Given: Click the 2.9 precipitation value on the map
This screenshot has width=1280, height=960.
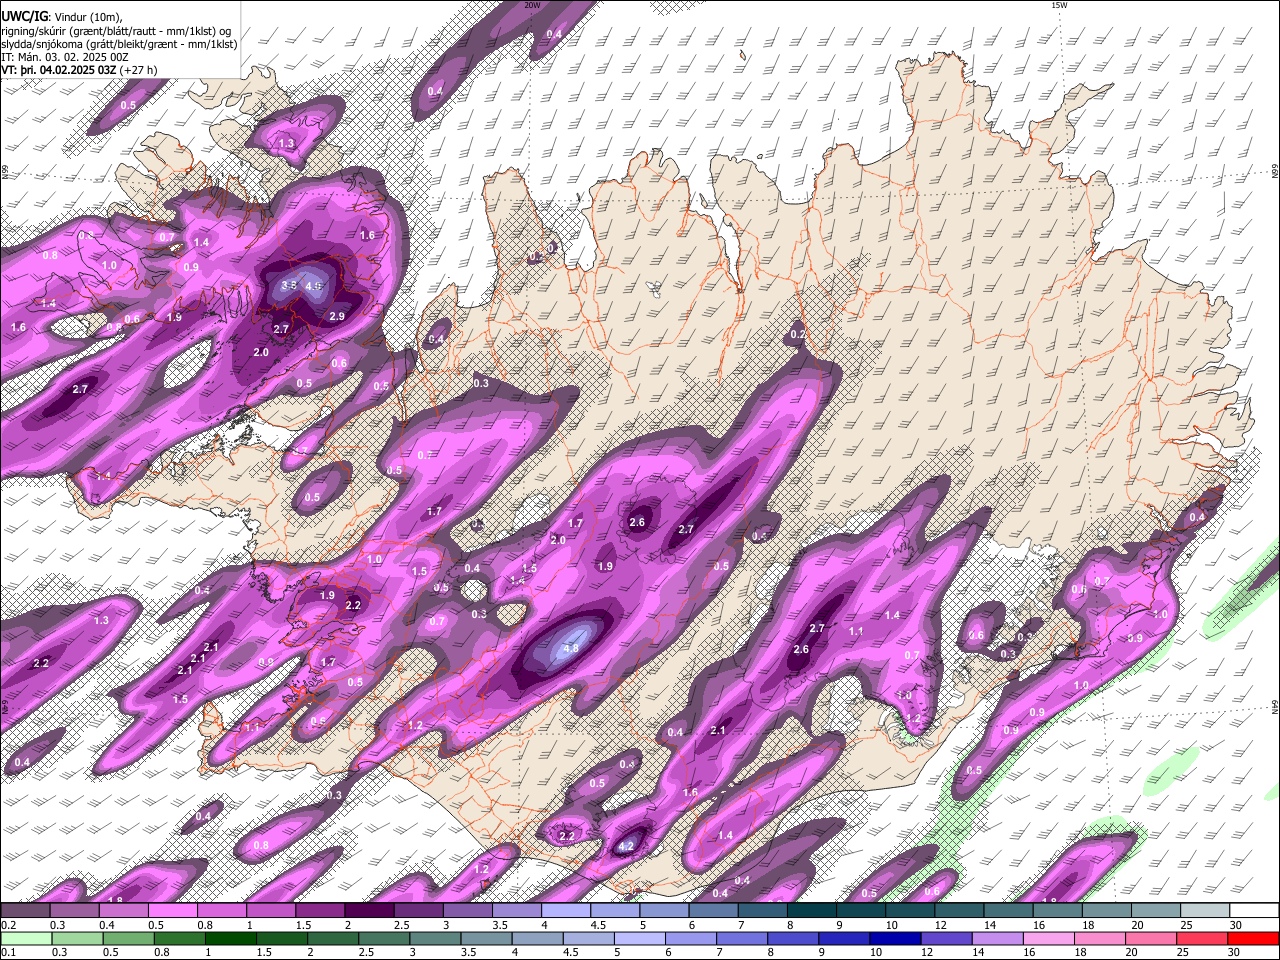Looking at the screenshot, I should [337, 316].
